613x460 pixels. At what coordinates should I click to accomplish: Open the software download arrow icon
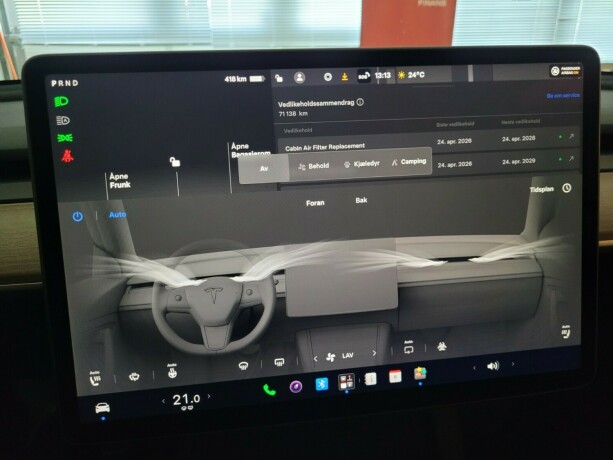tap(344, 77)
